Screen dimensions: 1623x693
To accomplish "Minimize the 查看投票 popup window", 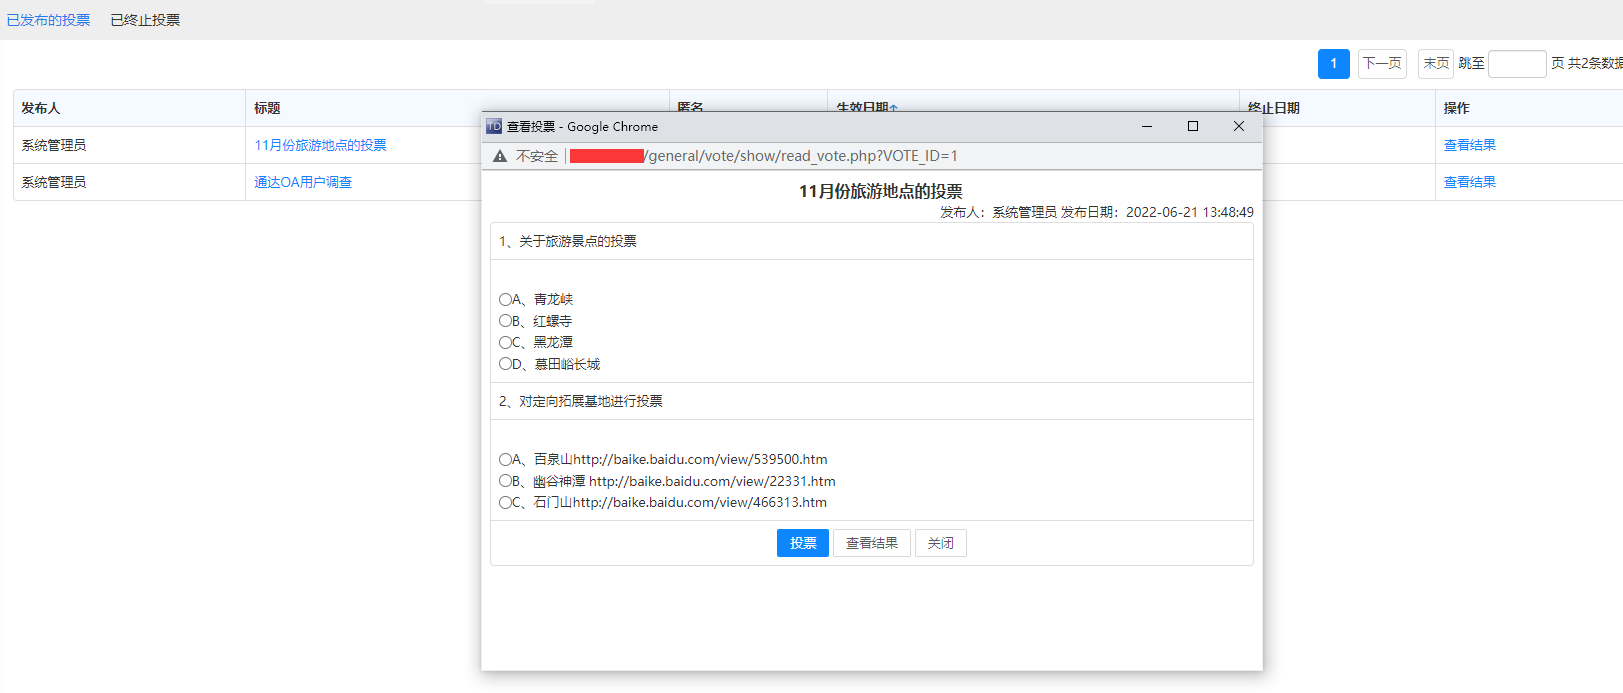I will coord(1146,126).
